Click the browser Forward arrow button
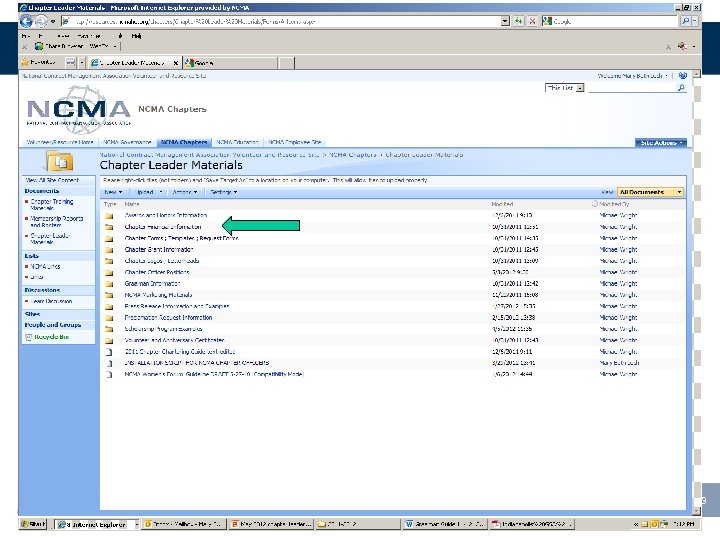Image resolution: width=720 pixels, height=540 pixels. [41, 21]
